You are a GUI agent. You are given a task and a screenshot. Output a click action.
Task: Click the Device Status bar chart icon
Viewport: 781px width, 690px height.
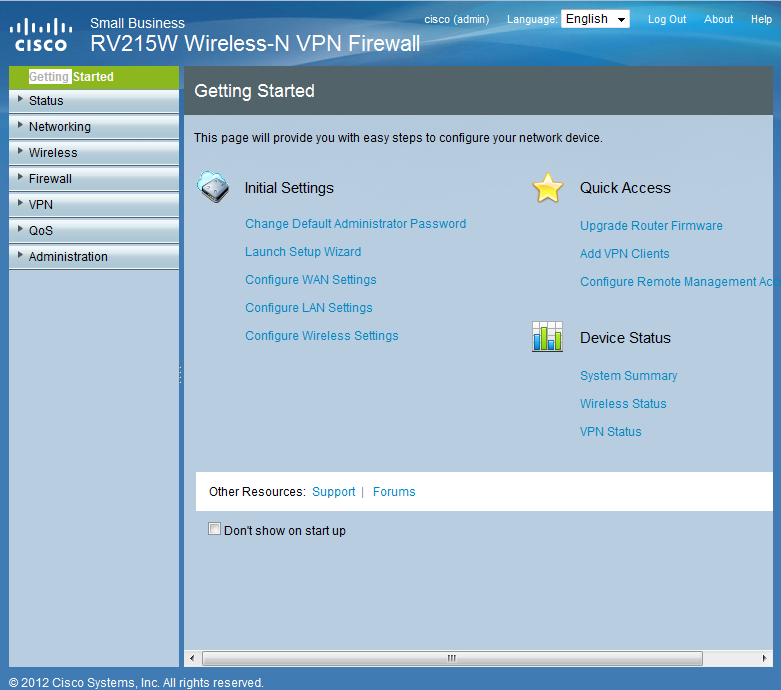(x=547, y=337)
